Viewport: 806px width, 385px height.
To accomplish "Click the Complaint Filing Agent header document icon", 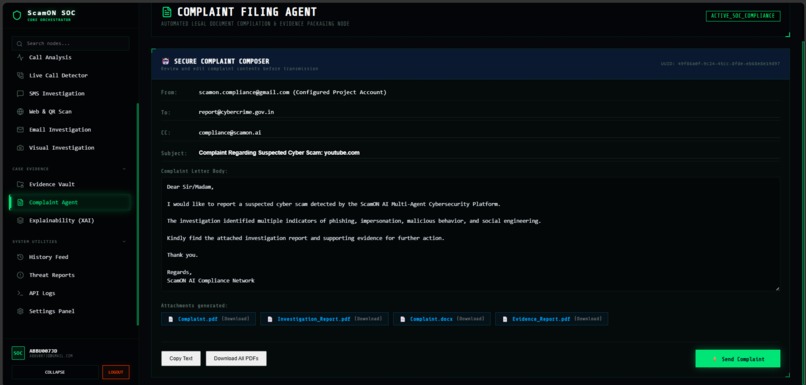I will click(x=167, y=11).
